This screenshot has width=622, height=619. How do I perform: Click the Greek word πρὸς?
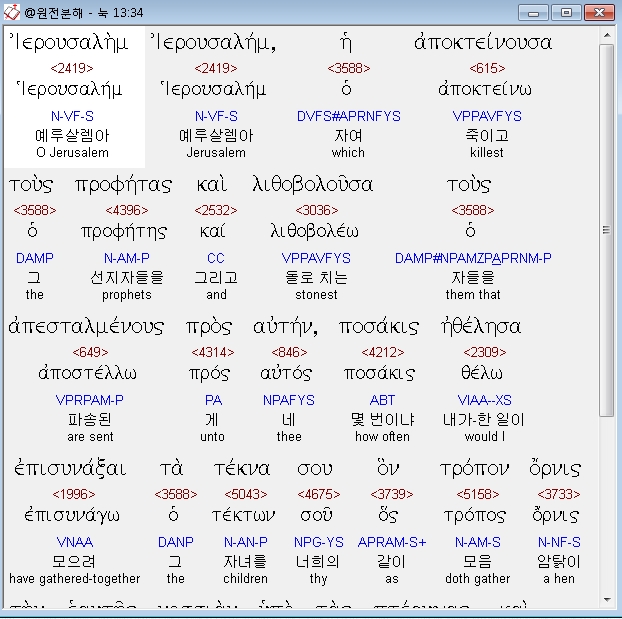click(209, 327)
